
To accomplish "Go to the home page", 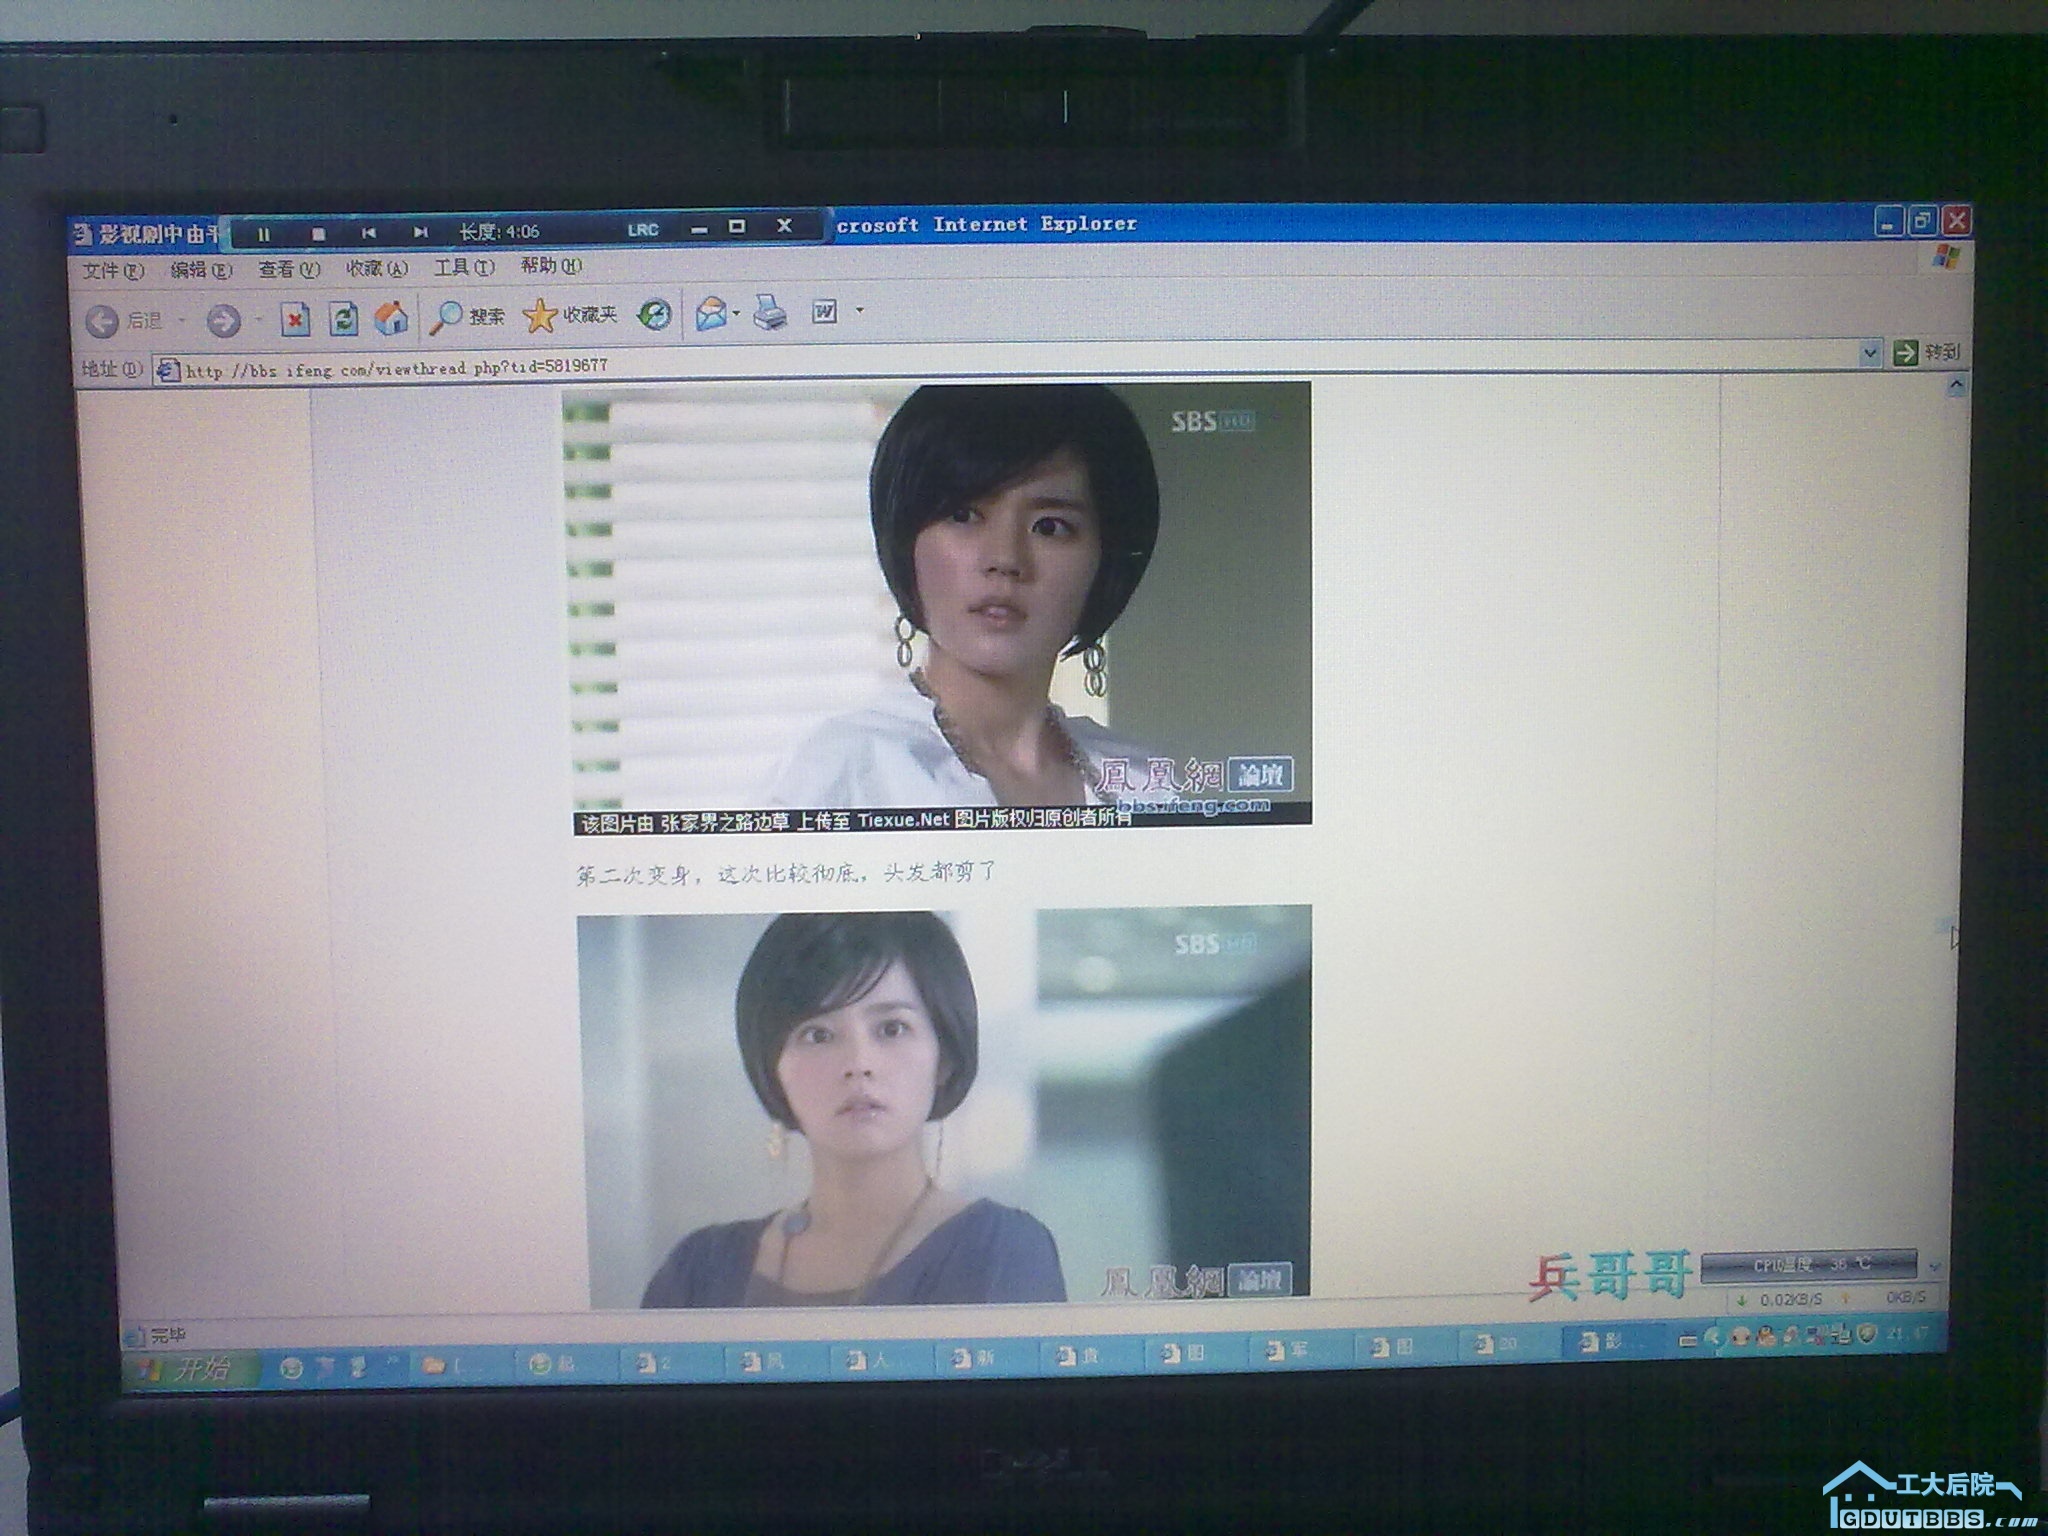I will [391, 318].
